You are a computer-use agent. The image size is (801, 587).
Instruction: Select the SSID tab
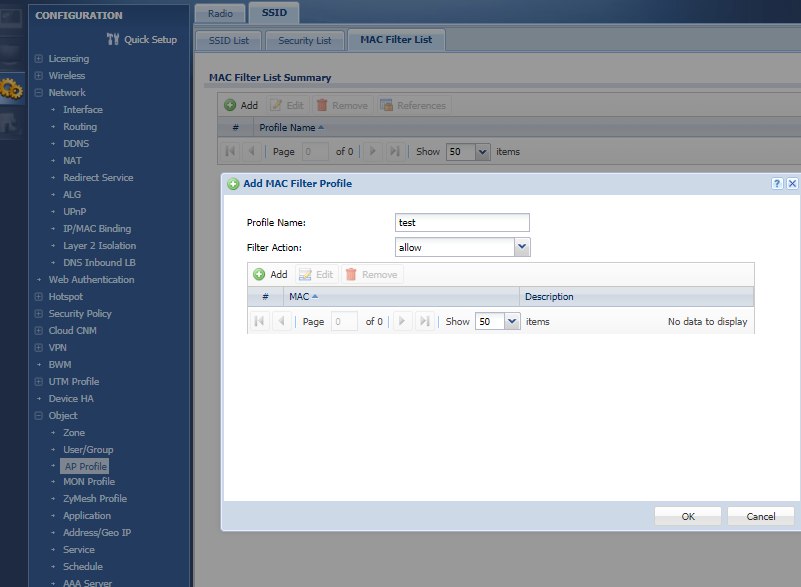[274, 12]
